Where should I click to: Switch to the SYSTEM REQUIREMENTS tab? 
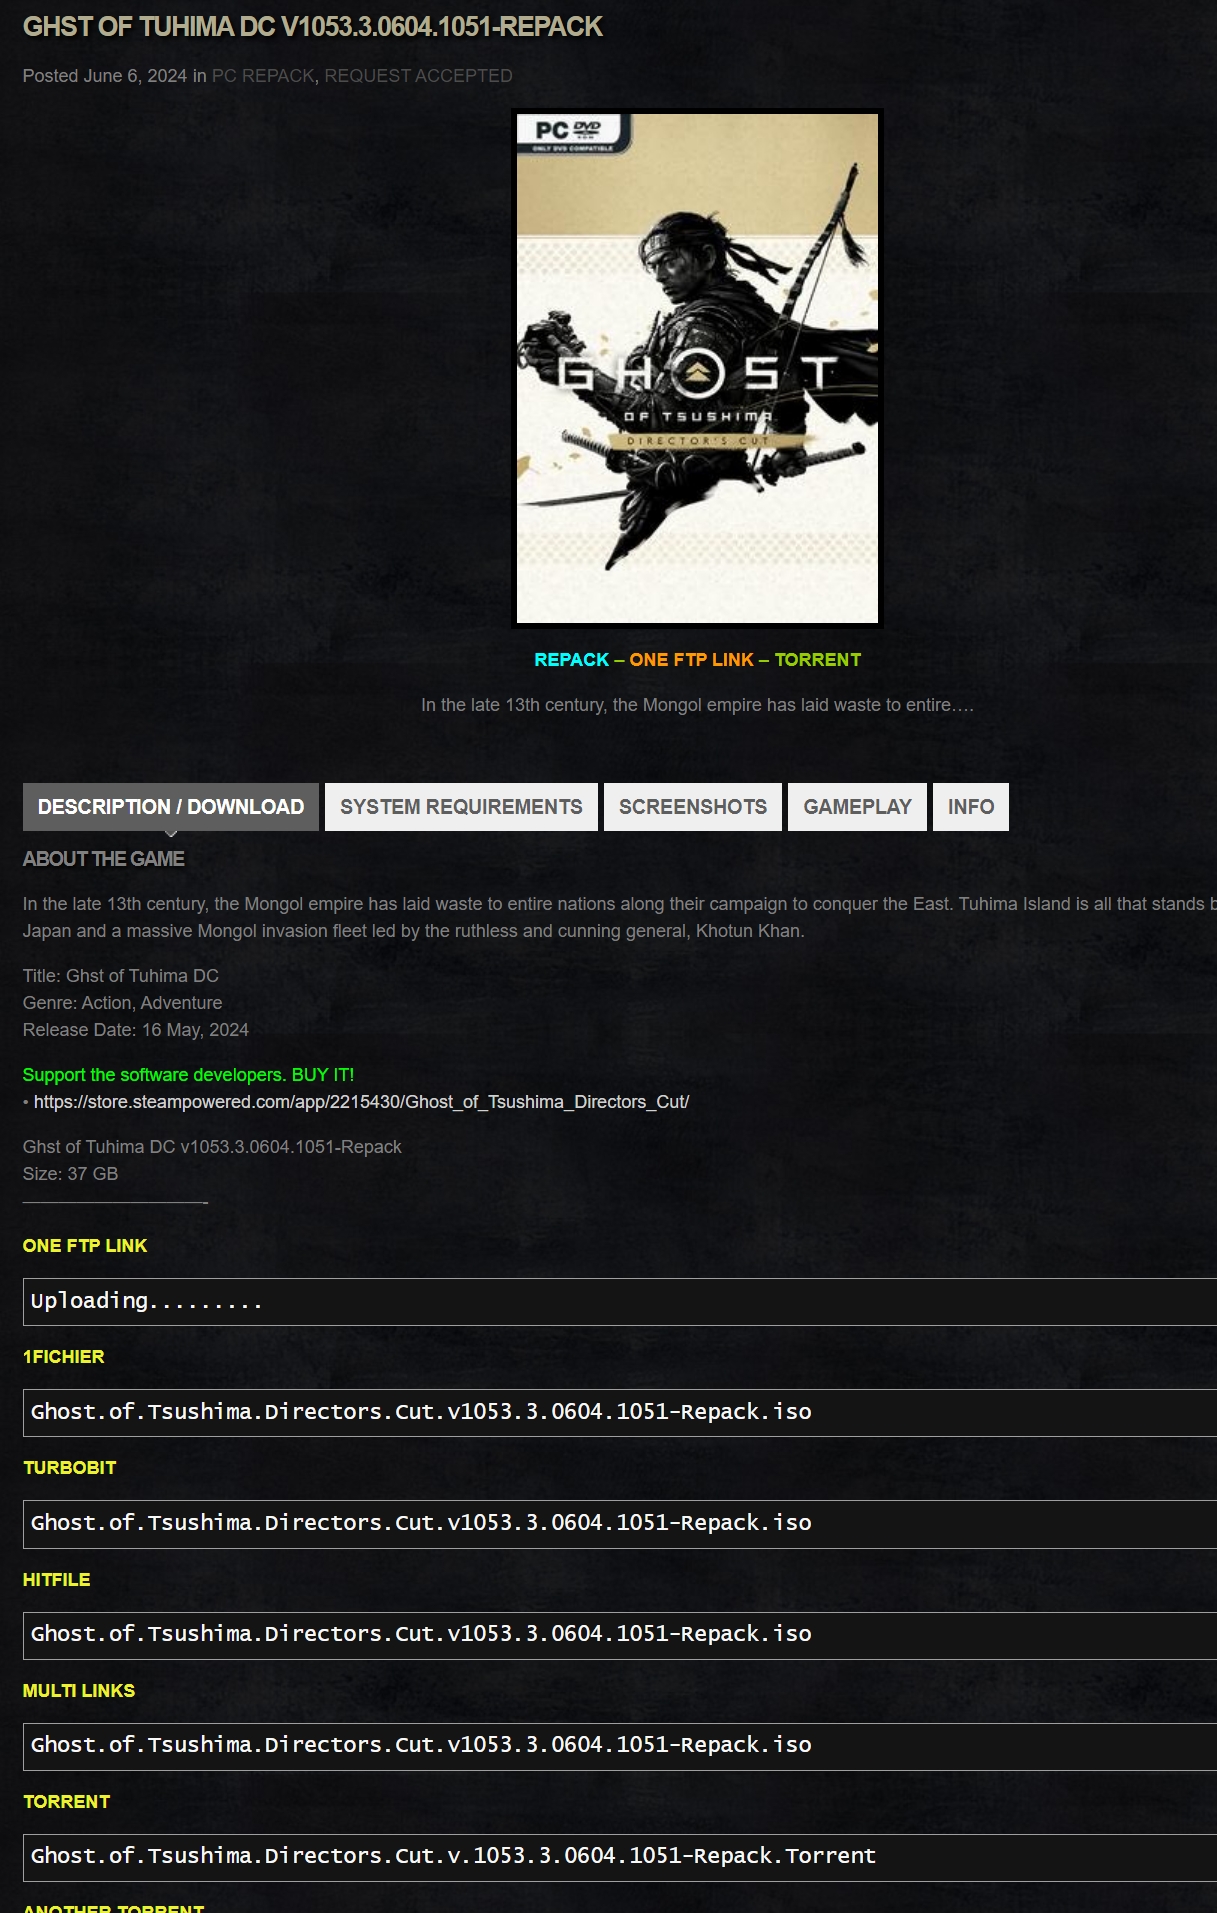pyautogui.click(x=461, y=807)
